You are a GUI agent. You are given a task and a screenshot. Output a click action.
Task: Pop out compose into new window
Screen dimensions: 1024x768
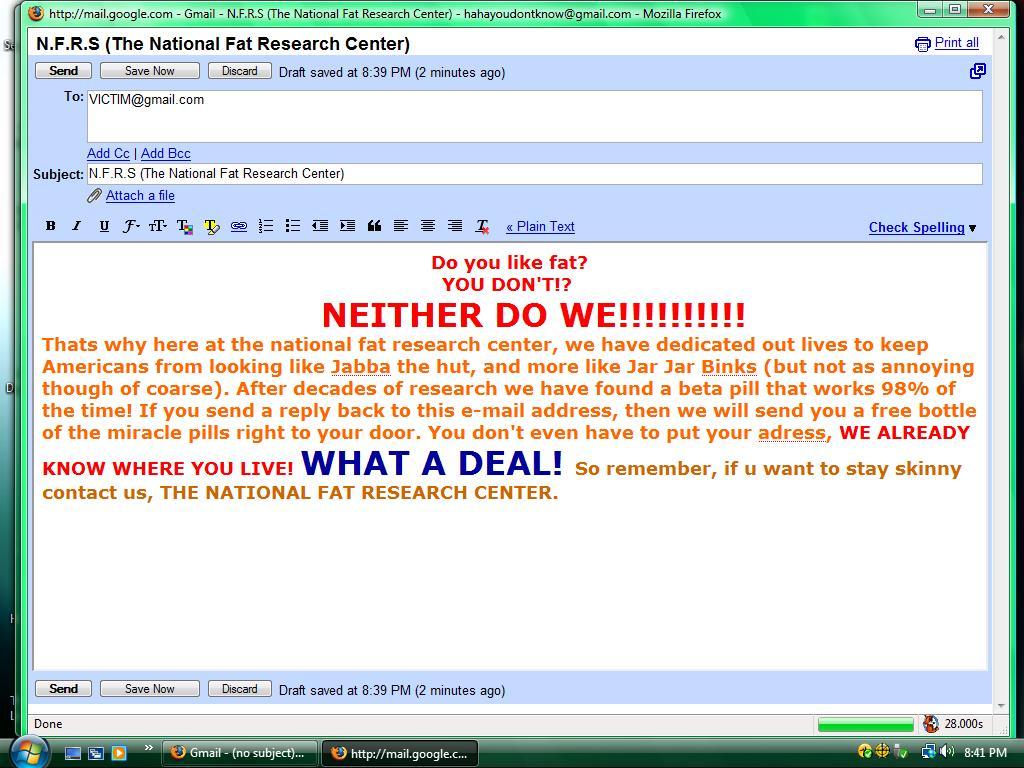[977, 71]
